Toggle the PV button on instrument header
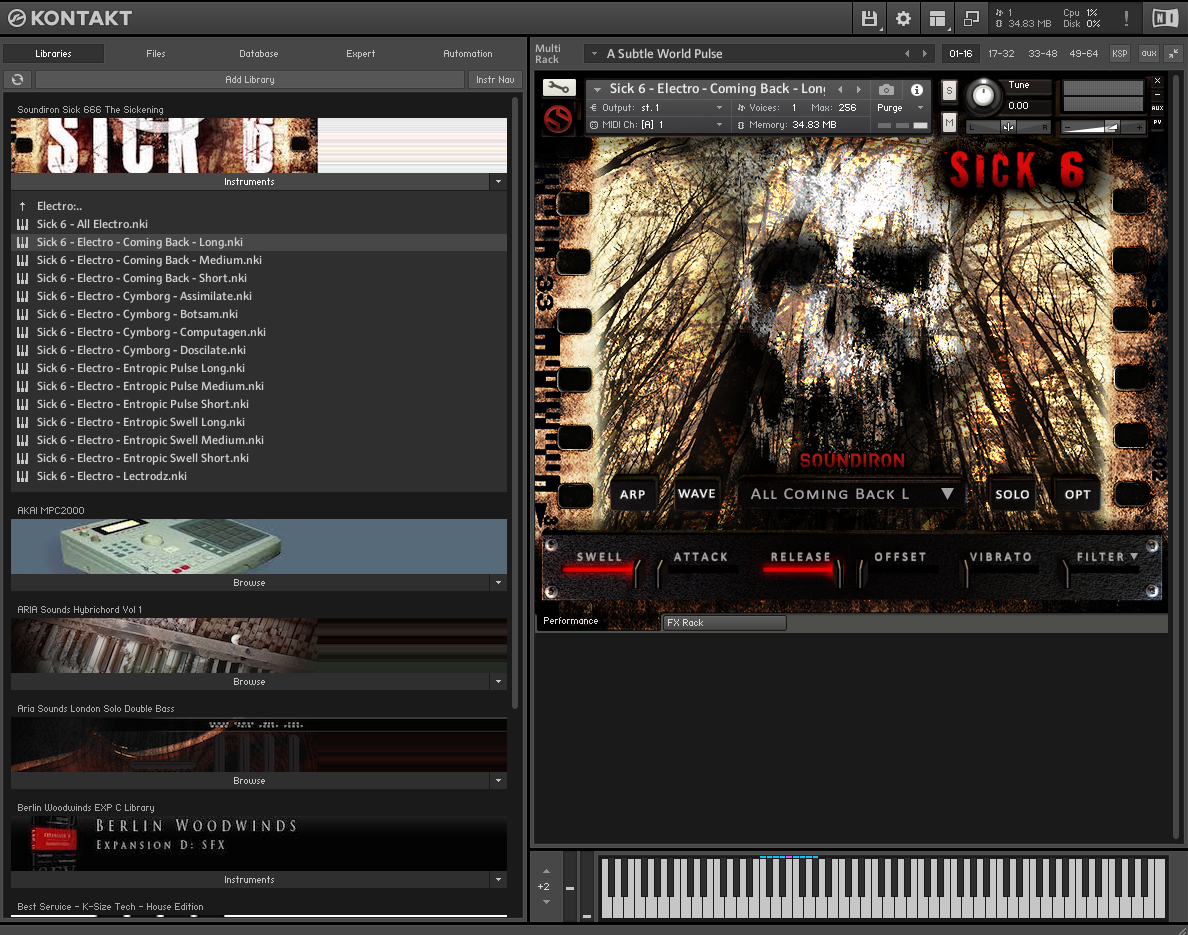The image size is (1188, 935). pos(1157,122)
